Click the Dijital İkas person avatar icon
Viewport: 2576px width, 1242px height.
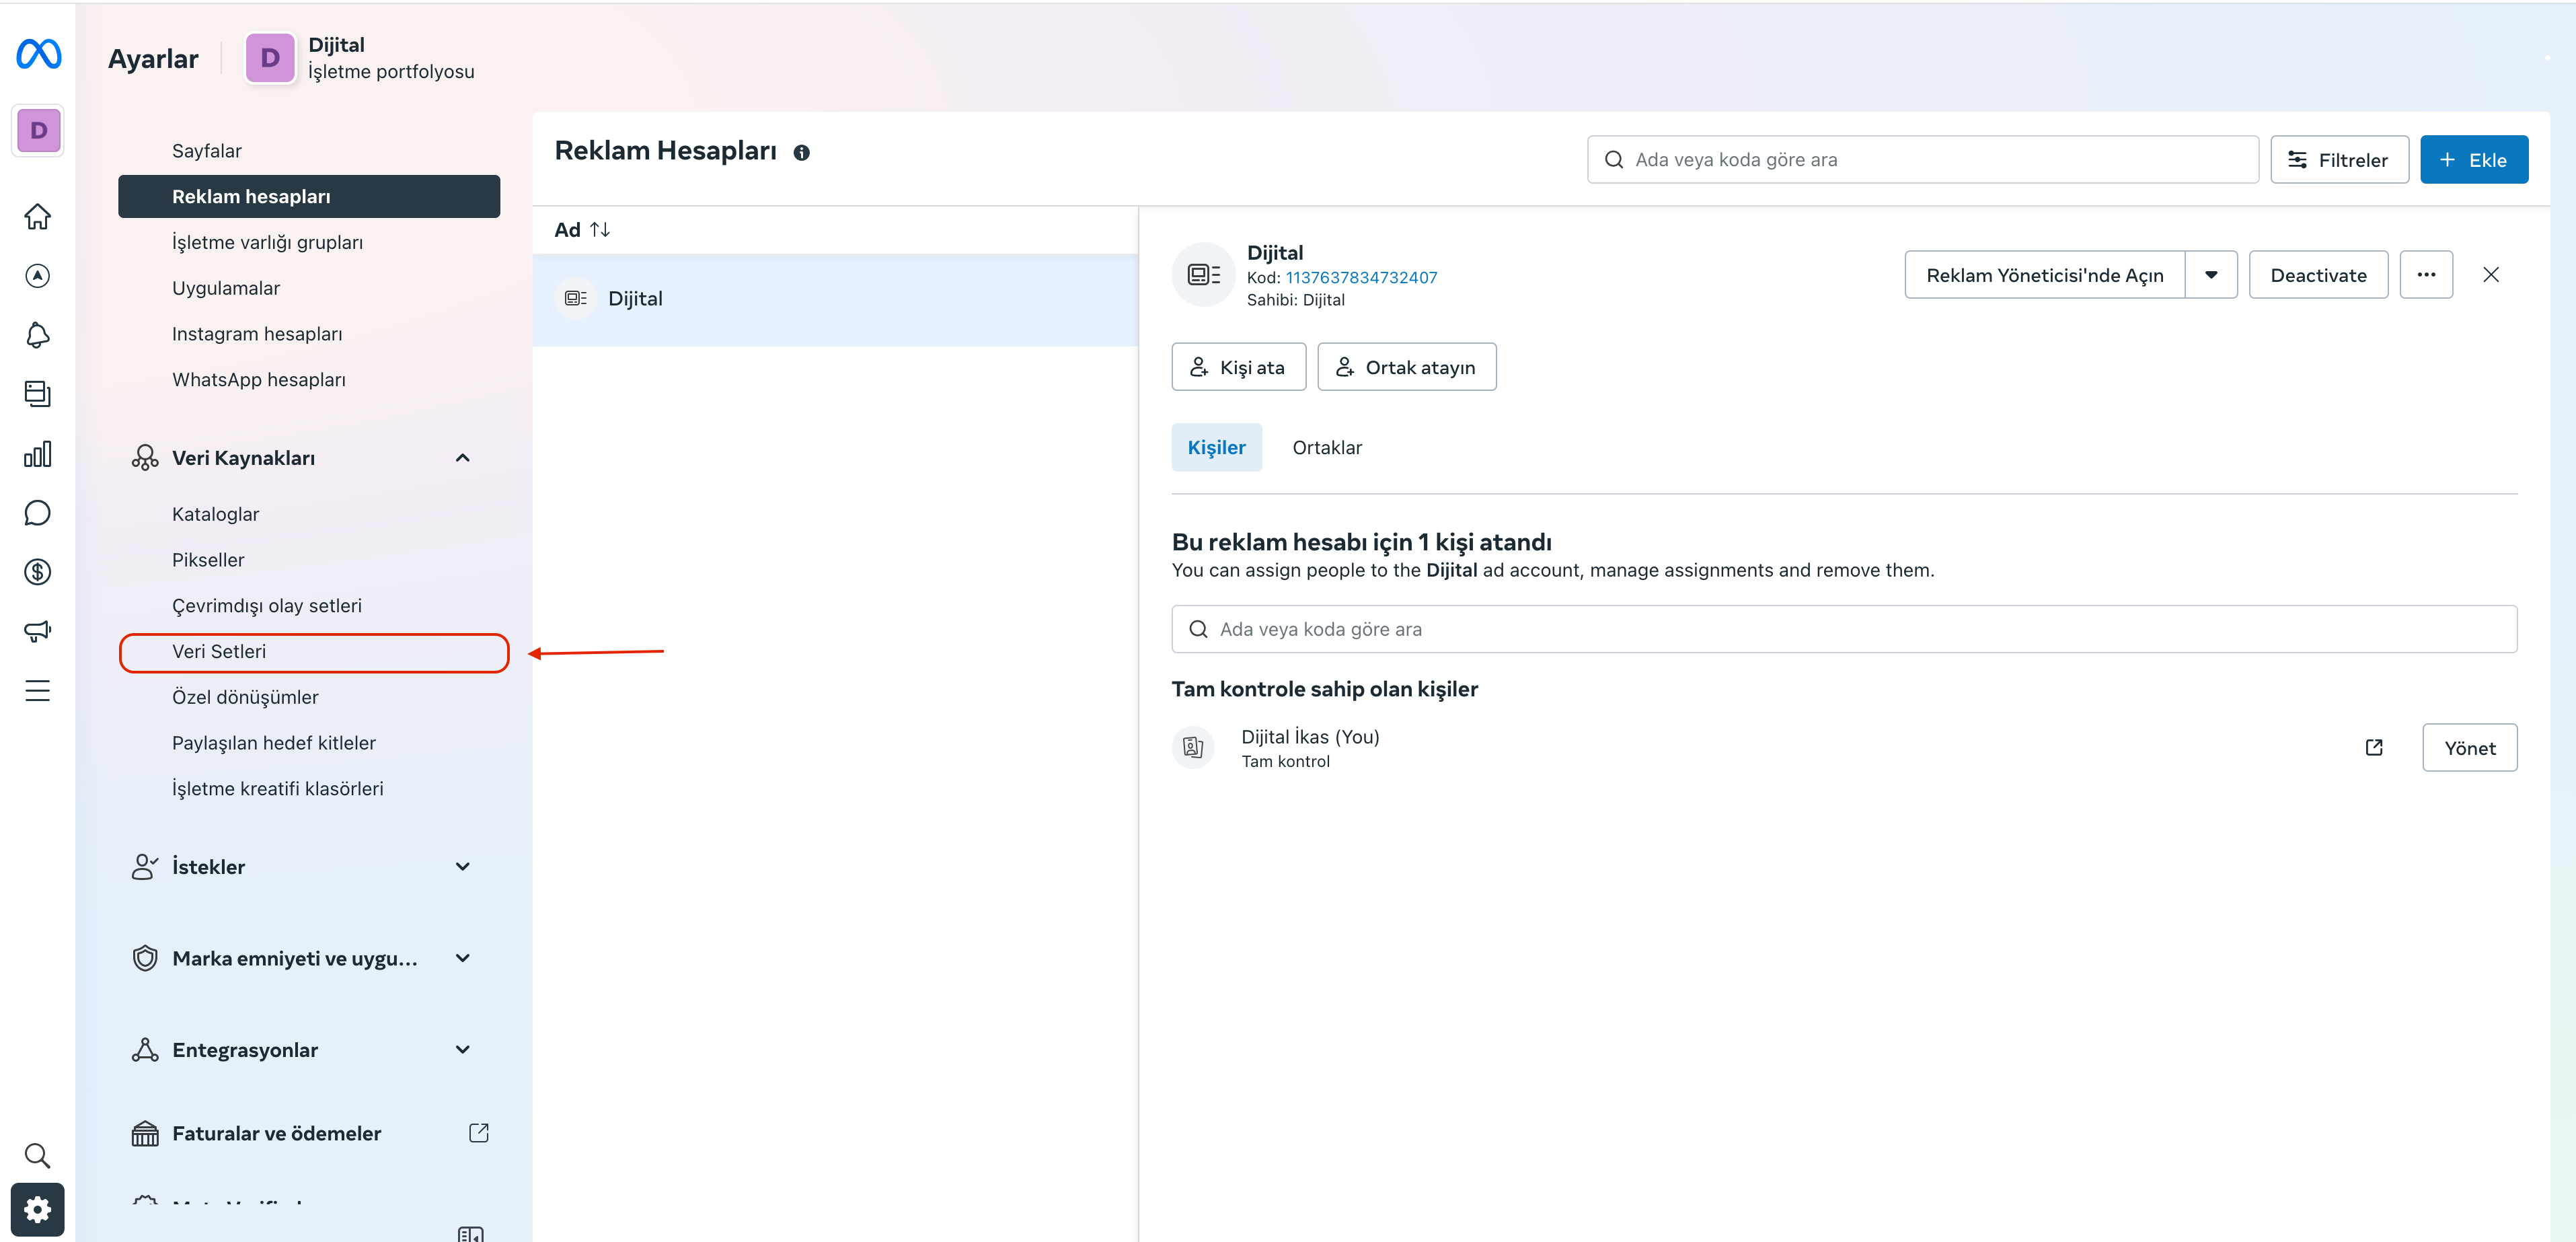coord(1193,748)
